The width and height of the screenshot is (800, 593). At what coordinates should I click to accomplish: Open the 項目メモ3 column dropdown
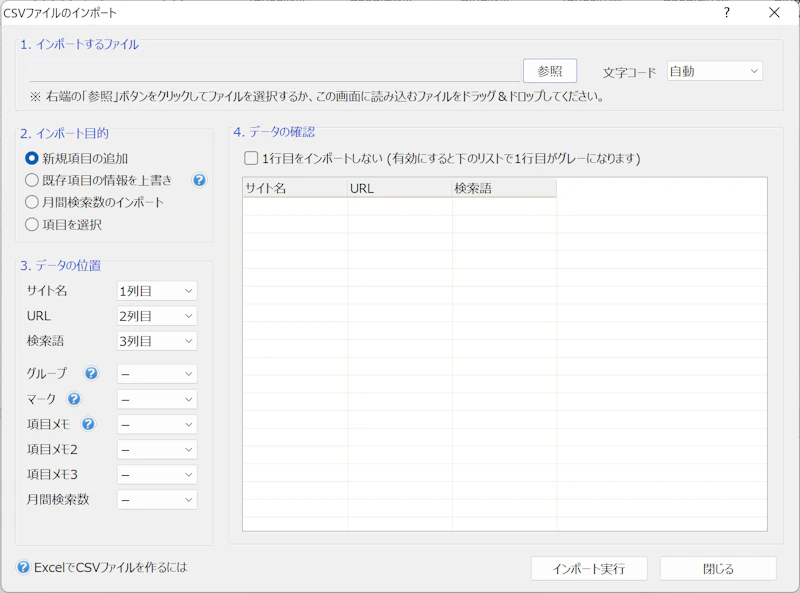pyautogui.click(x=157, y=475)
